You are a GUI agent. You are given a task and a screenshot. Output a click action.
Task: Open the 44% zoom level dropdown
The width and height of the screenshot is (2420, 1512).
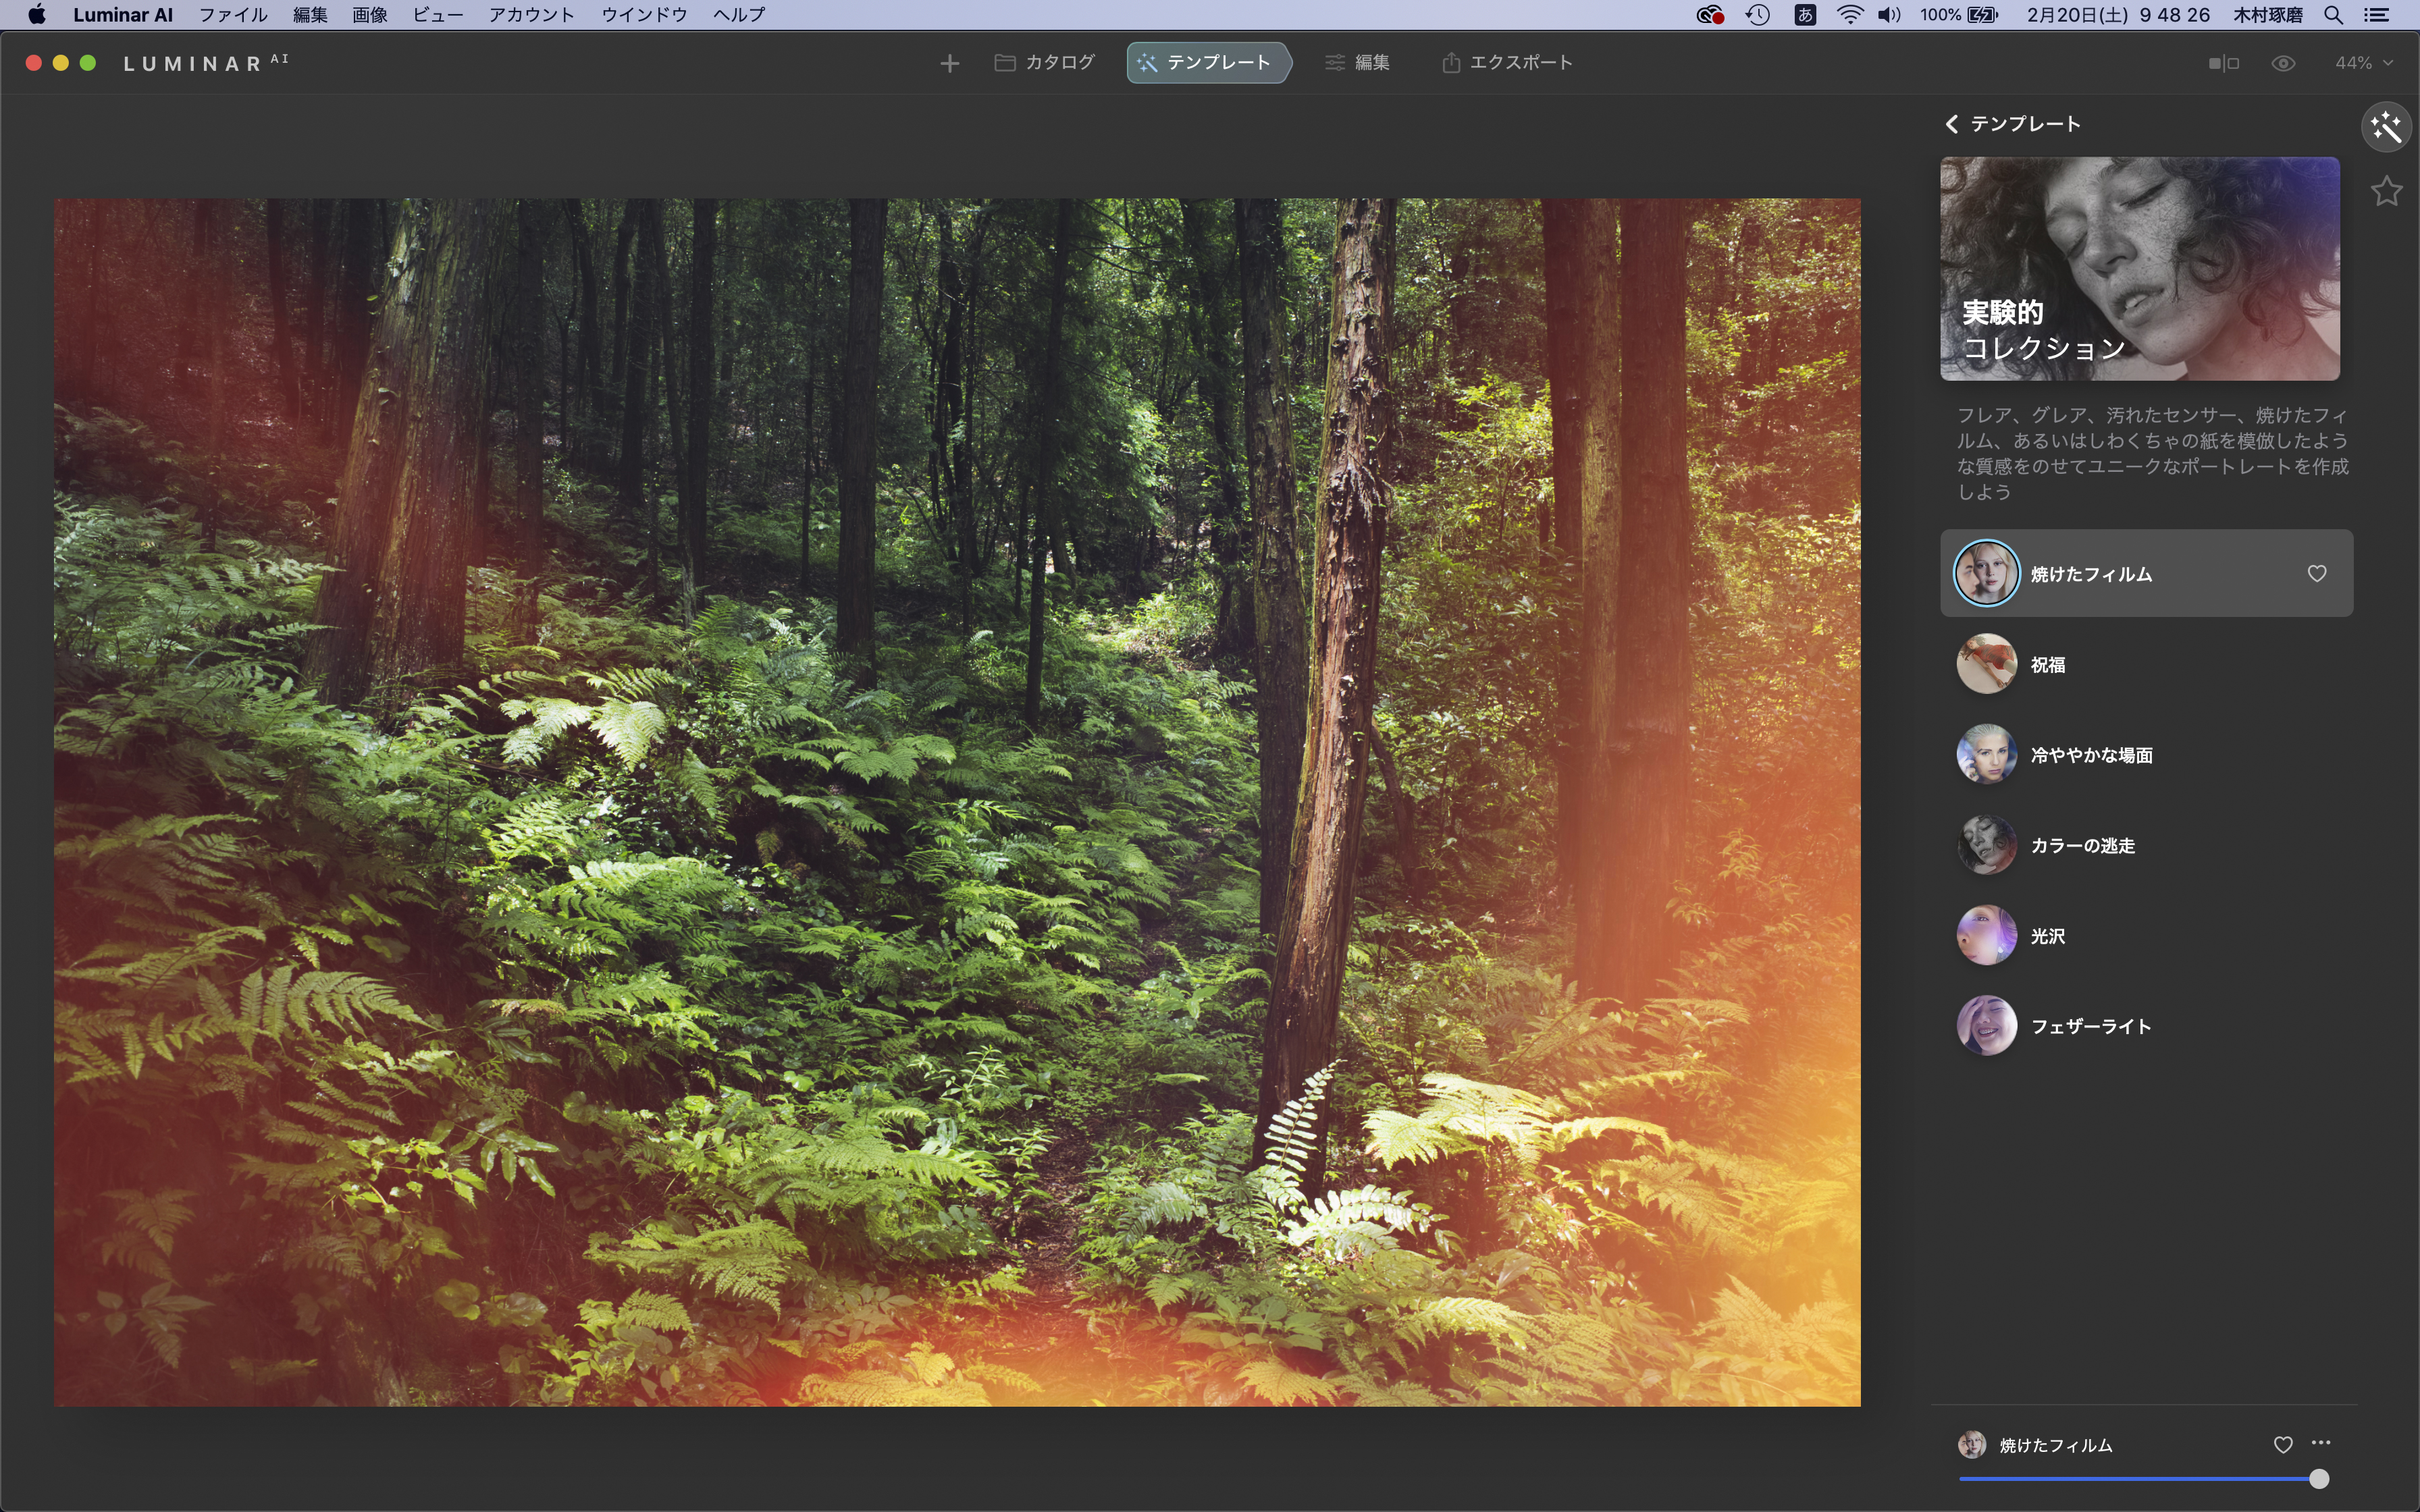click(x=2363, y=63)
